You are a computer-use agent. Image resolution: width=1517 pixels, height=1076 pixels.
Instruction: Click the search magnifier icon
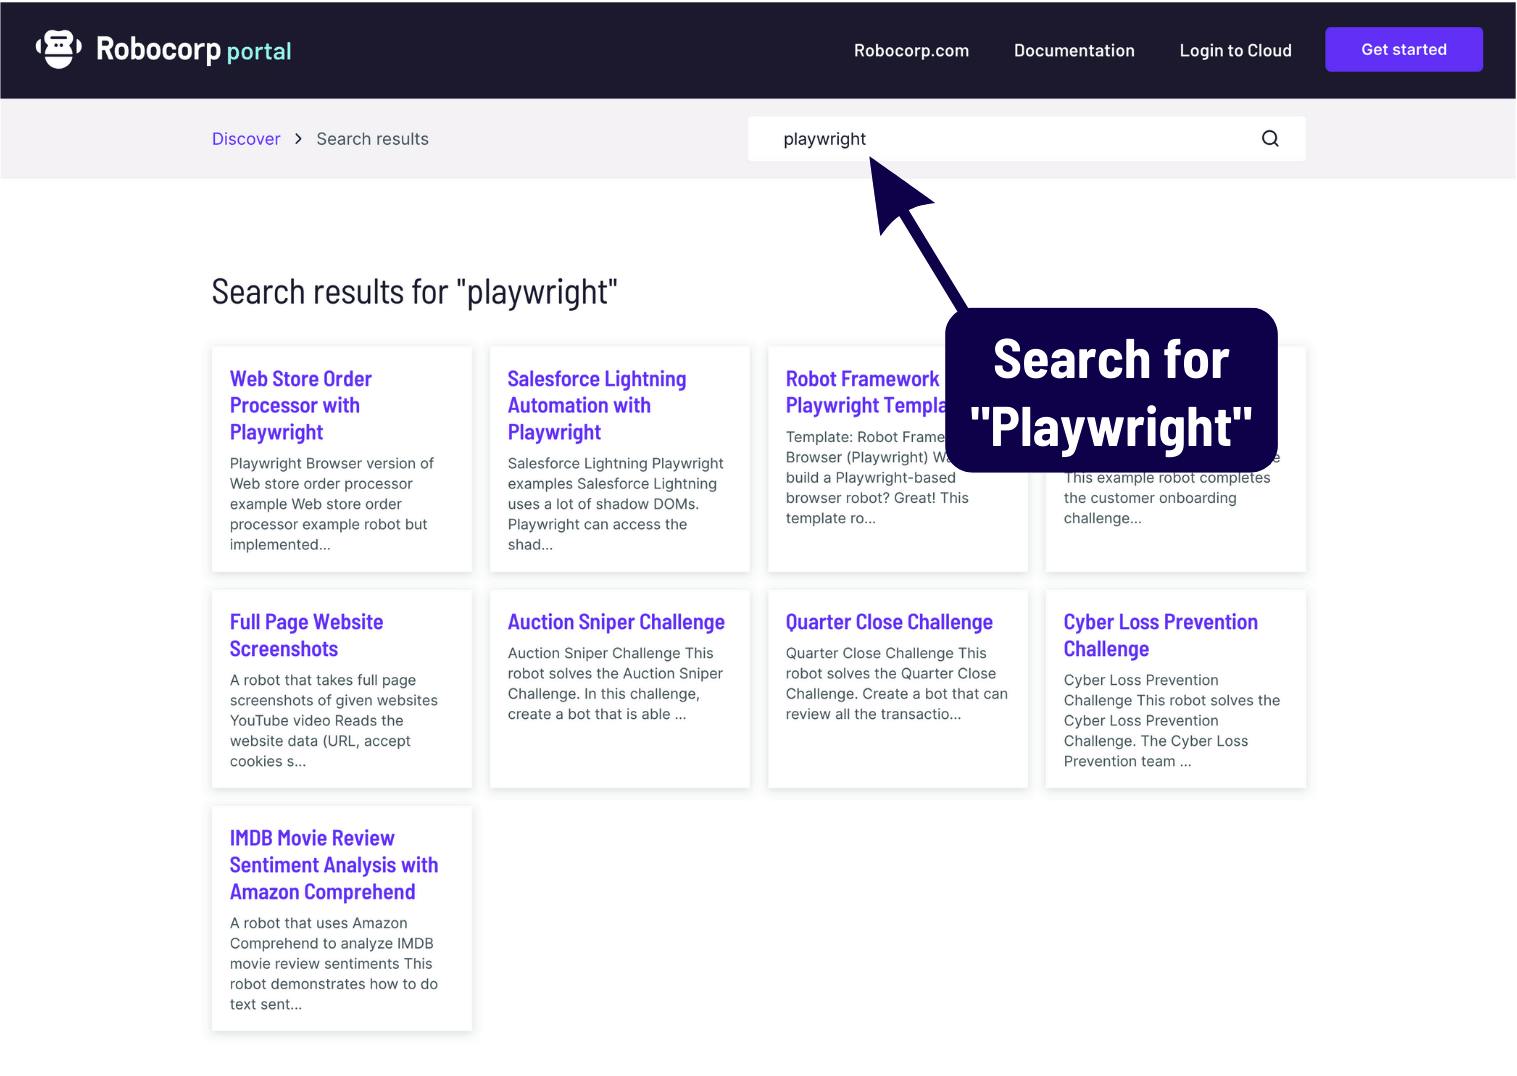1270,139
